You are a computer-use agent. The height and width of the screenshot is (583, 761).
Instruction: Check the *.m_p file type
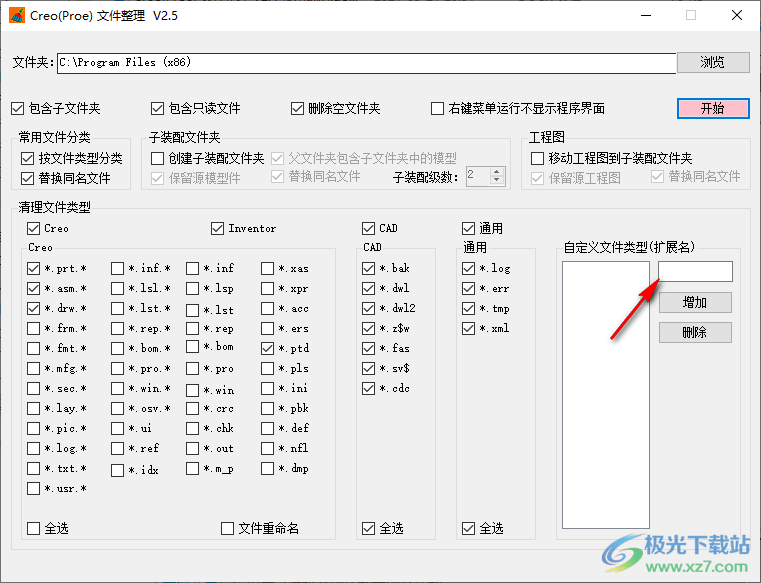[193, 468]
